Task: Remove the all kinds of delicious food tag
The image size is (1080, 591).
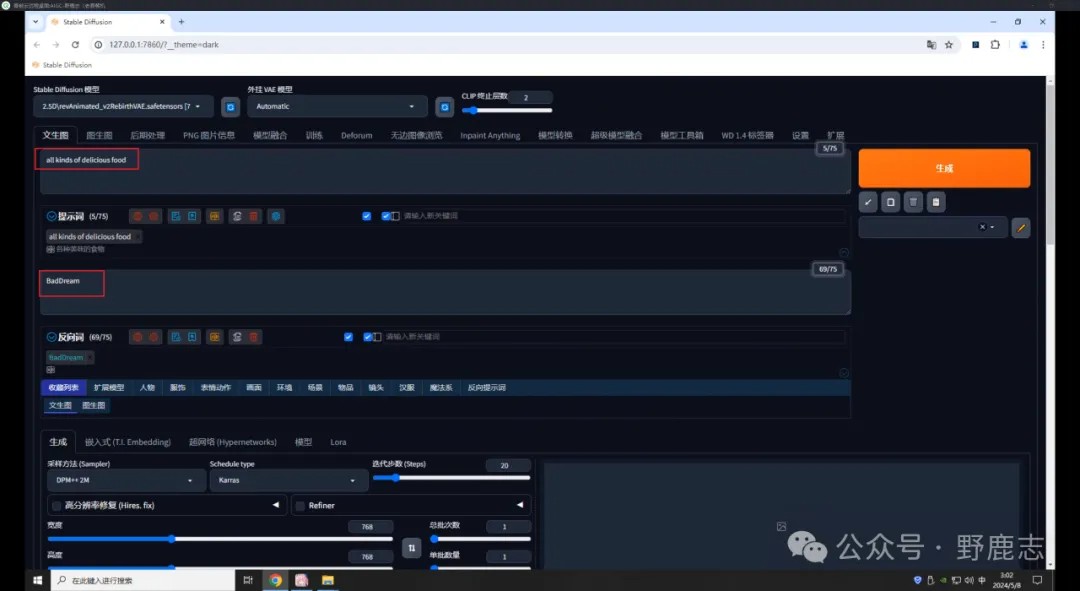Action: tap(138, 236)
